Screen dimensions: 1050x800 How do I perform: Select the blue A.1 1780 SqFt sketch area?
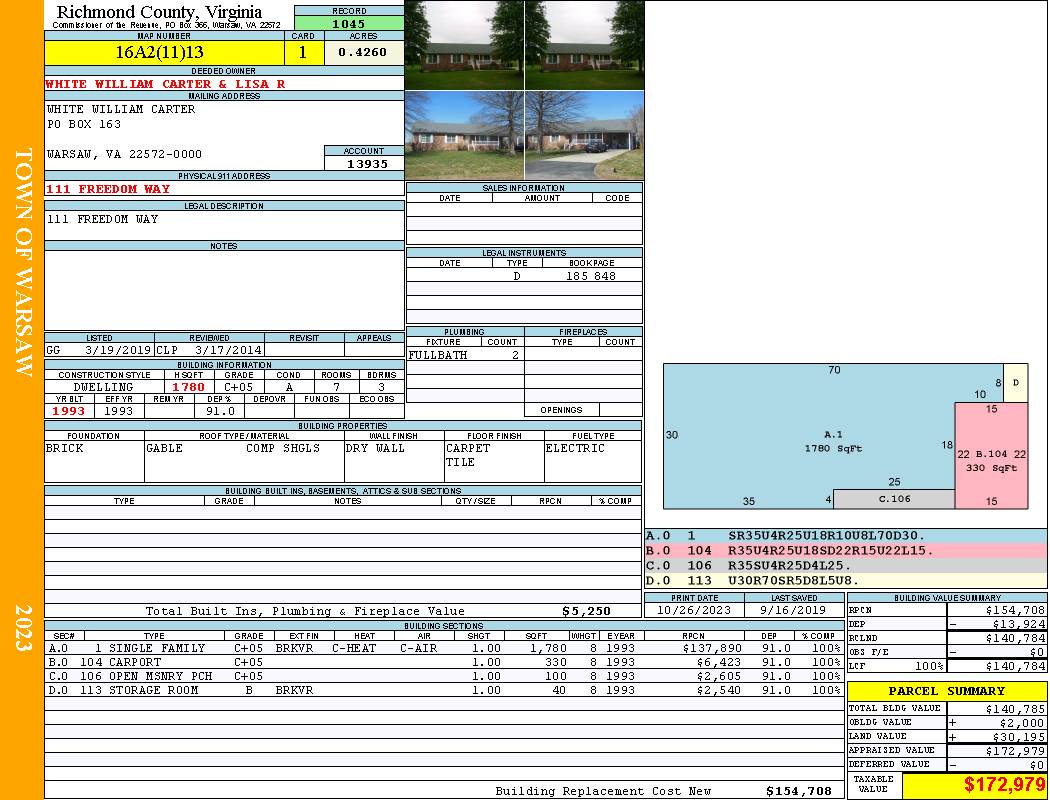800,430
